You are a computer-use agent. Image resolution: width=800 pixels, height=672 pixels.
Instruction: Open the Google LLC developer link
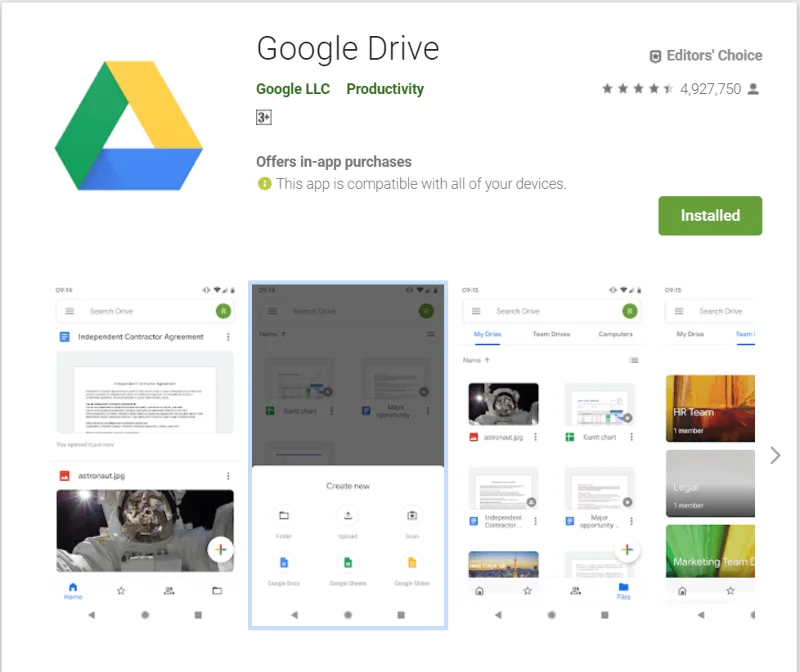(293, 89)
